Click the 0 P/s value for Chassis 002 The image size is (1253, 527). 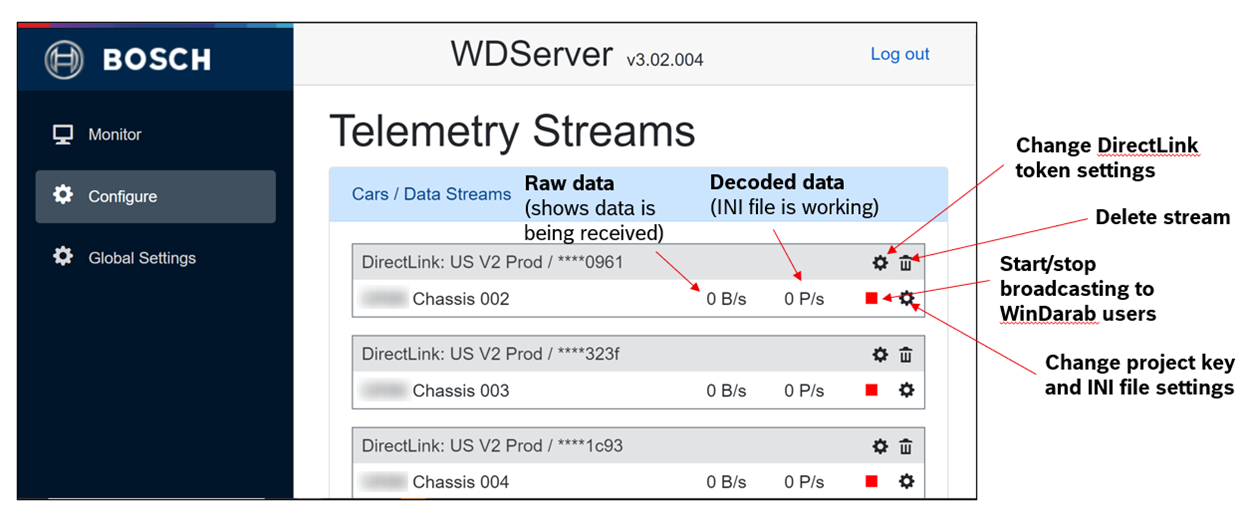(804, 299)
